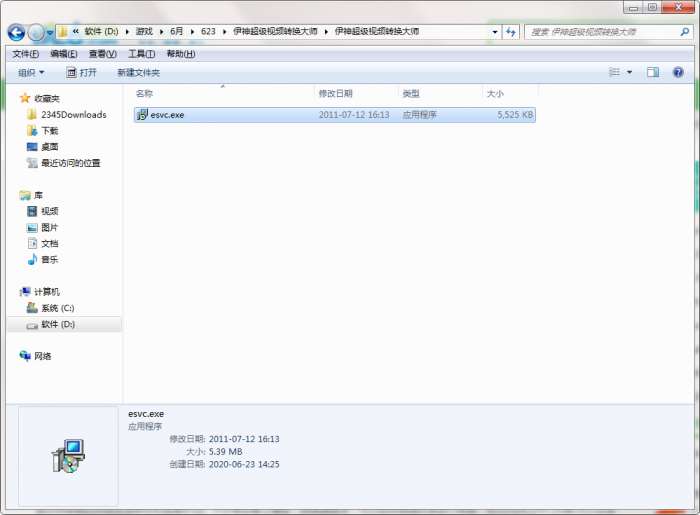
Task: Toggle the preview pane icon
Action: coord(653,72)
